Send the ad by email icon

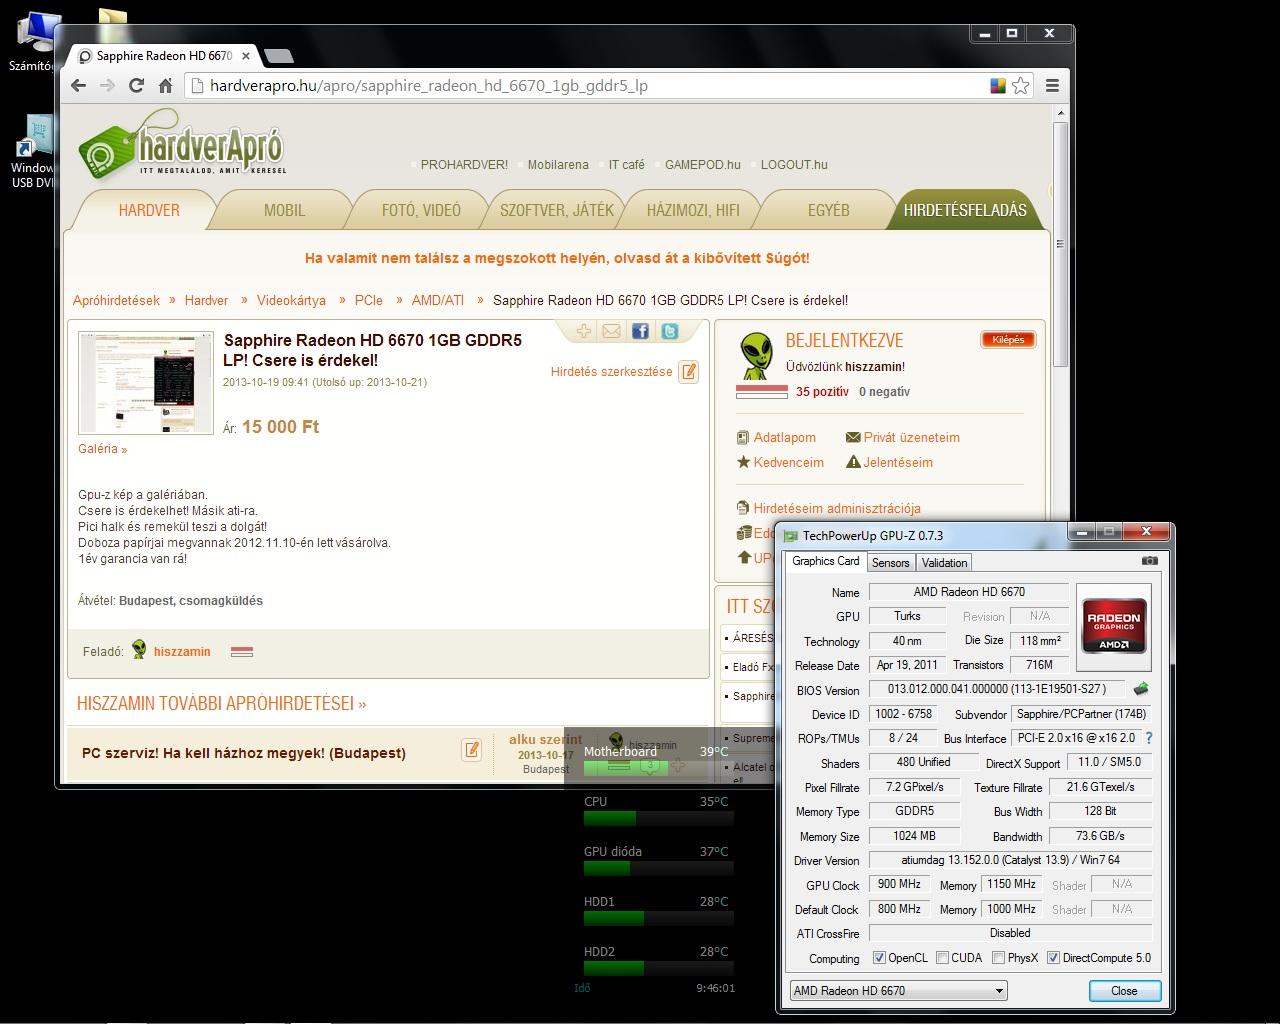(612, 331)
